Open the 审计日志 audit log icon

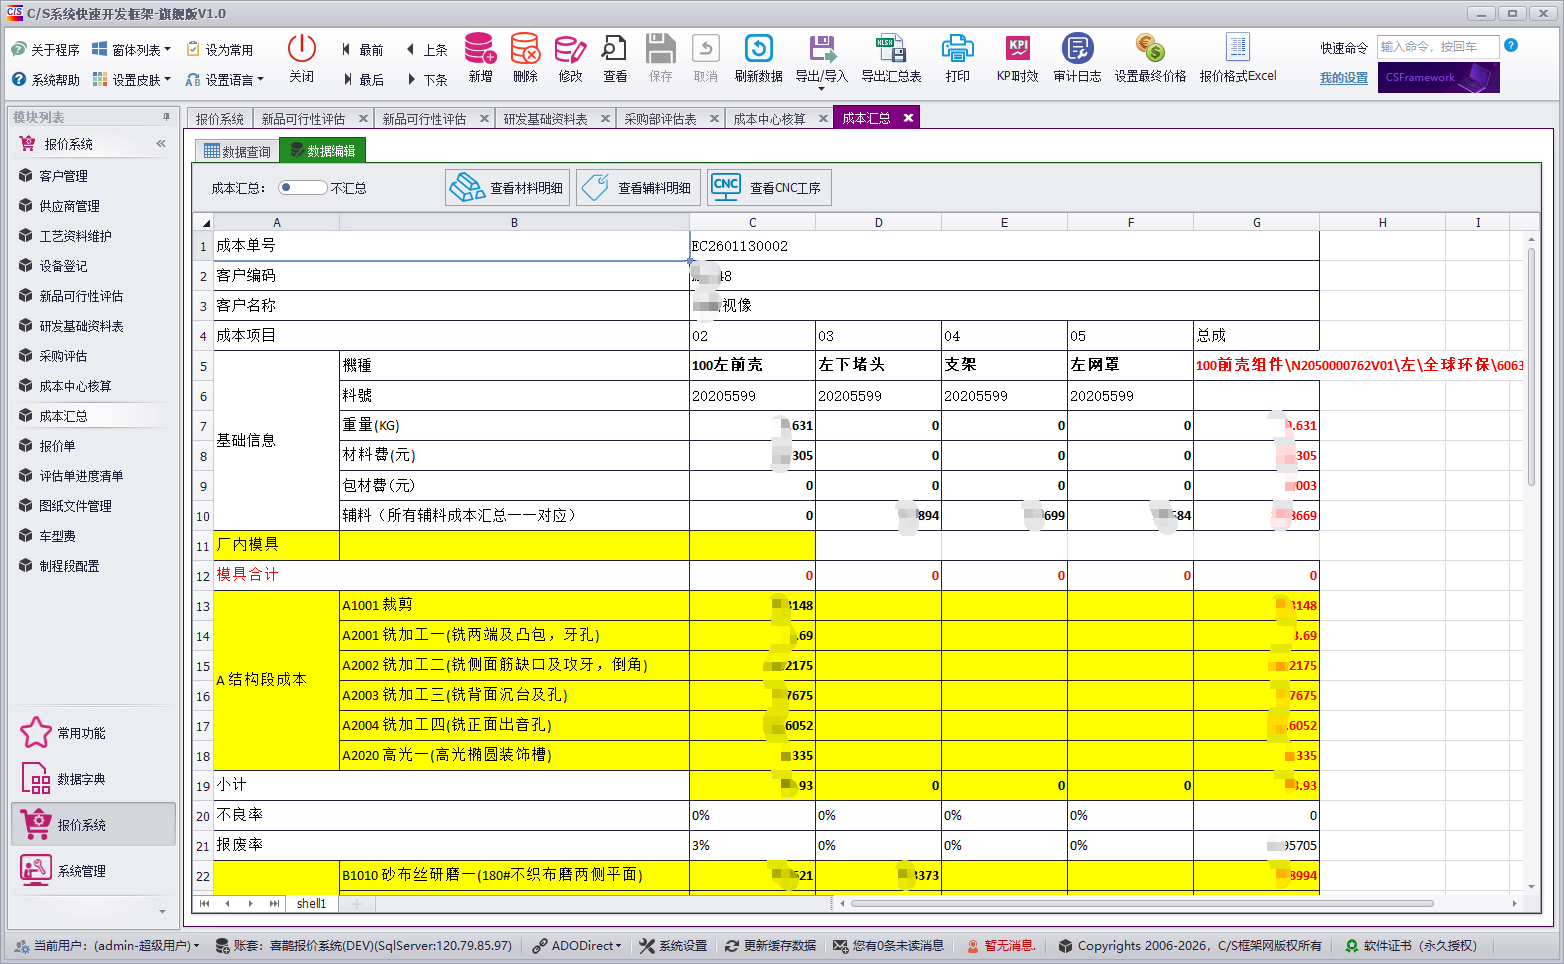[x=1077, y=48]
